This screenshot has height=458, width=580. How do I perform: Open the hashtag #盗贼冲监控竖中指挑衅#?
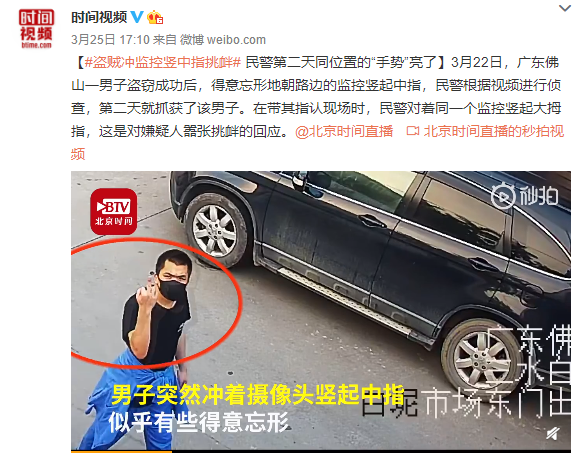pos(163,62)
